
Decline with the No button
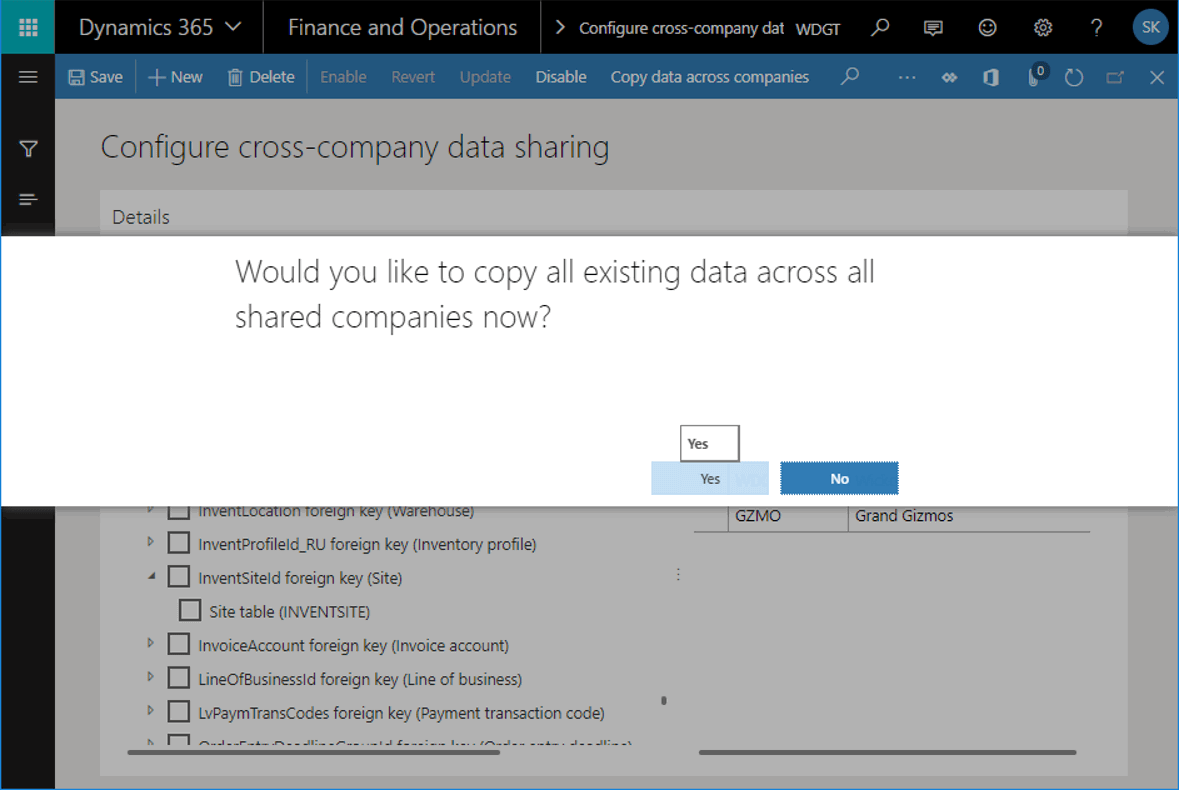point(839,479)
